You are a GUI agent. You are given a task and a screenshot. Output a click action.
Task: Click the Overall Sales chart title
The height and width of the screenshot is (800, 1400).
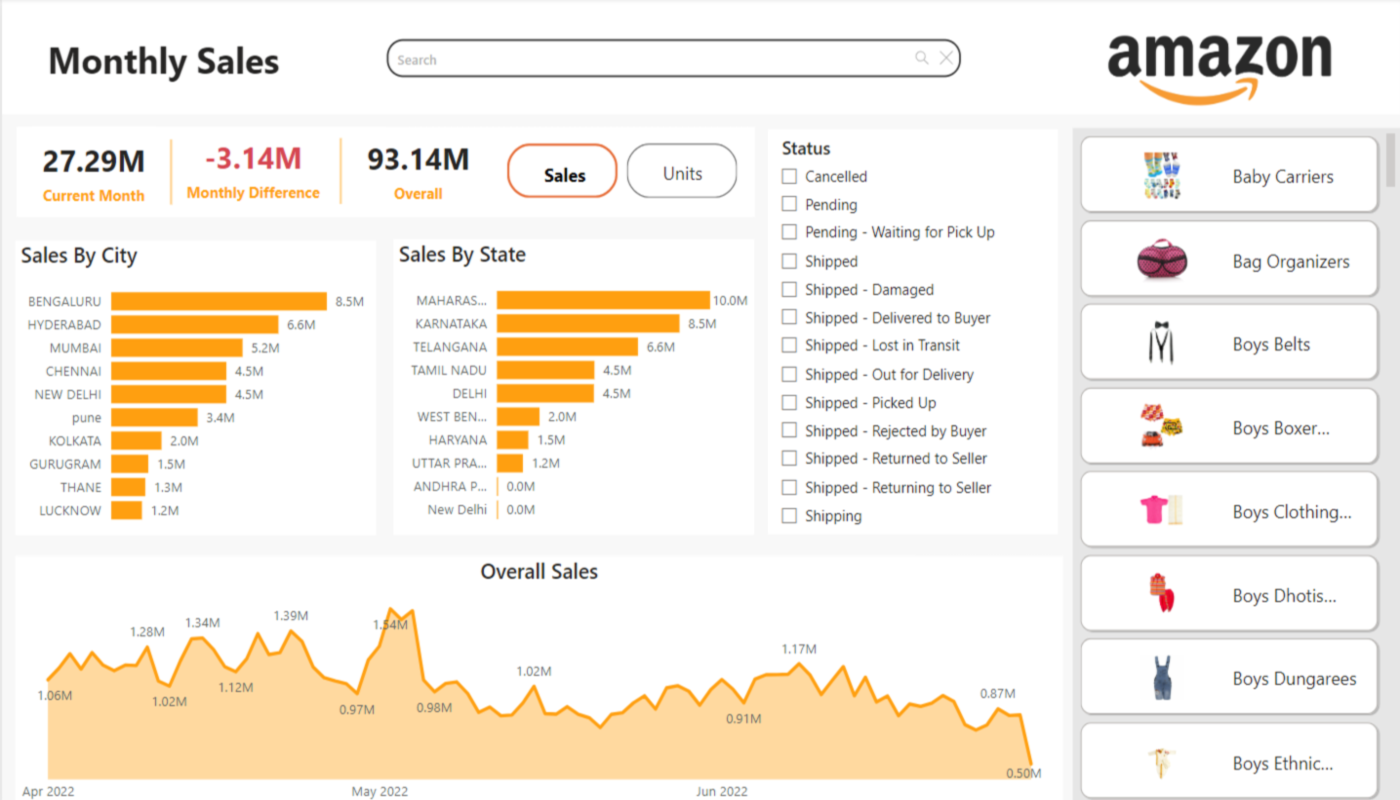tap(539, 572)
